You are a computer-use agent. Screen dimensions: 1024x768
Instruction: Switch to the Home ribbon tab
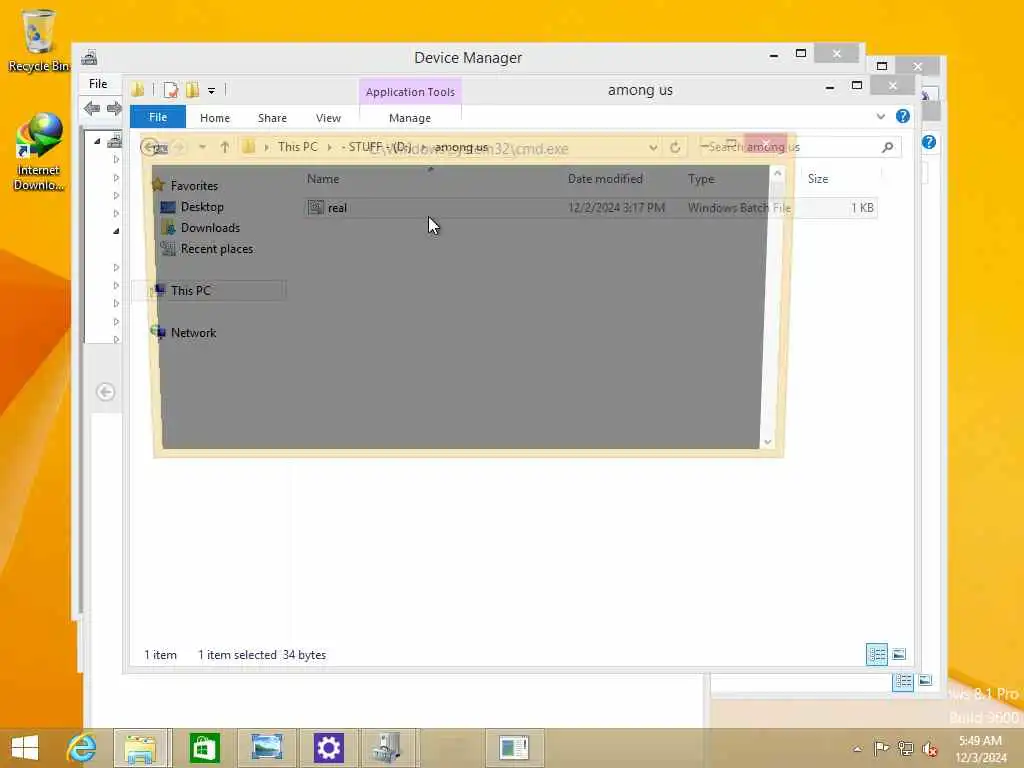(x=215, y=118)
